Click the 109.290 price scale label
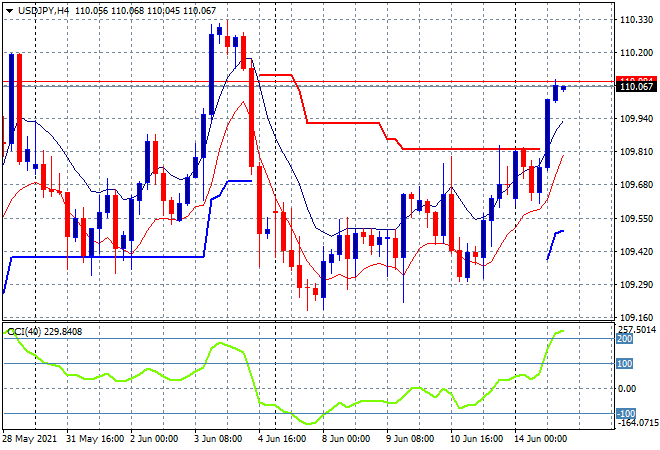Viewport: 660px width, 450px height. (x=636, y=285)
